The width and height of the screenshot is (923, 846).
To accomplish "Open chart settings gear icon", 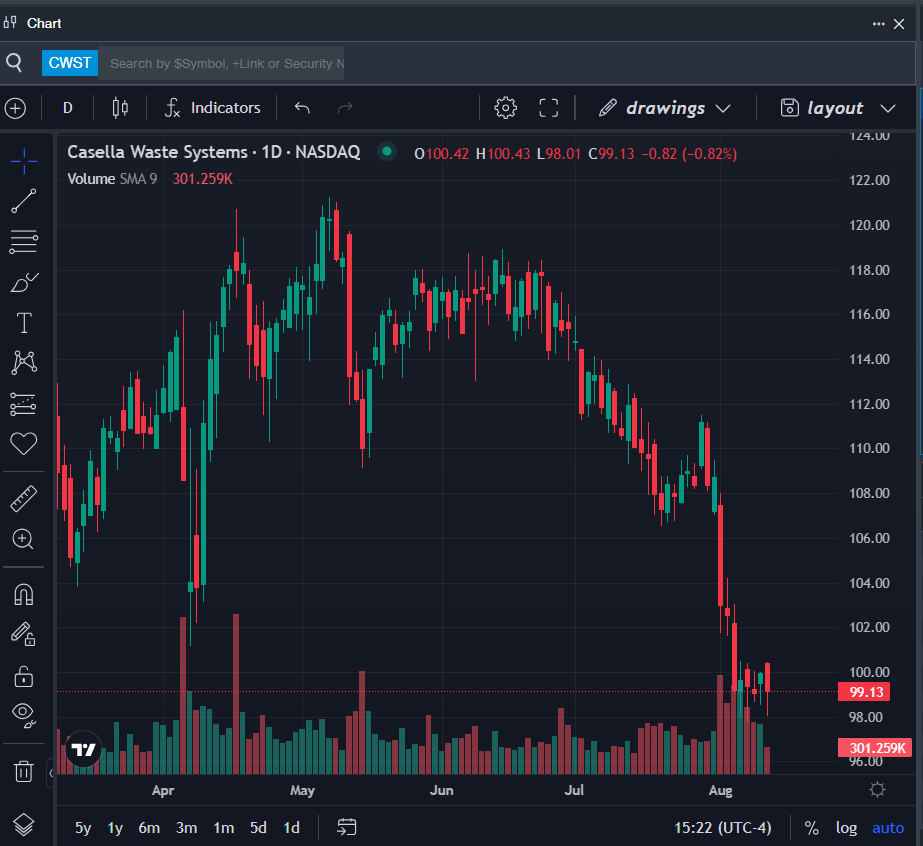I will (506, 108).
